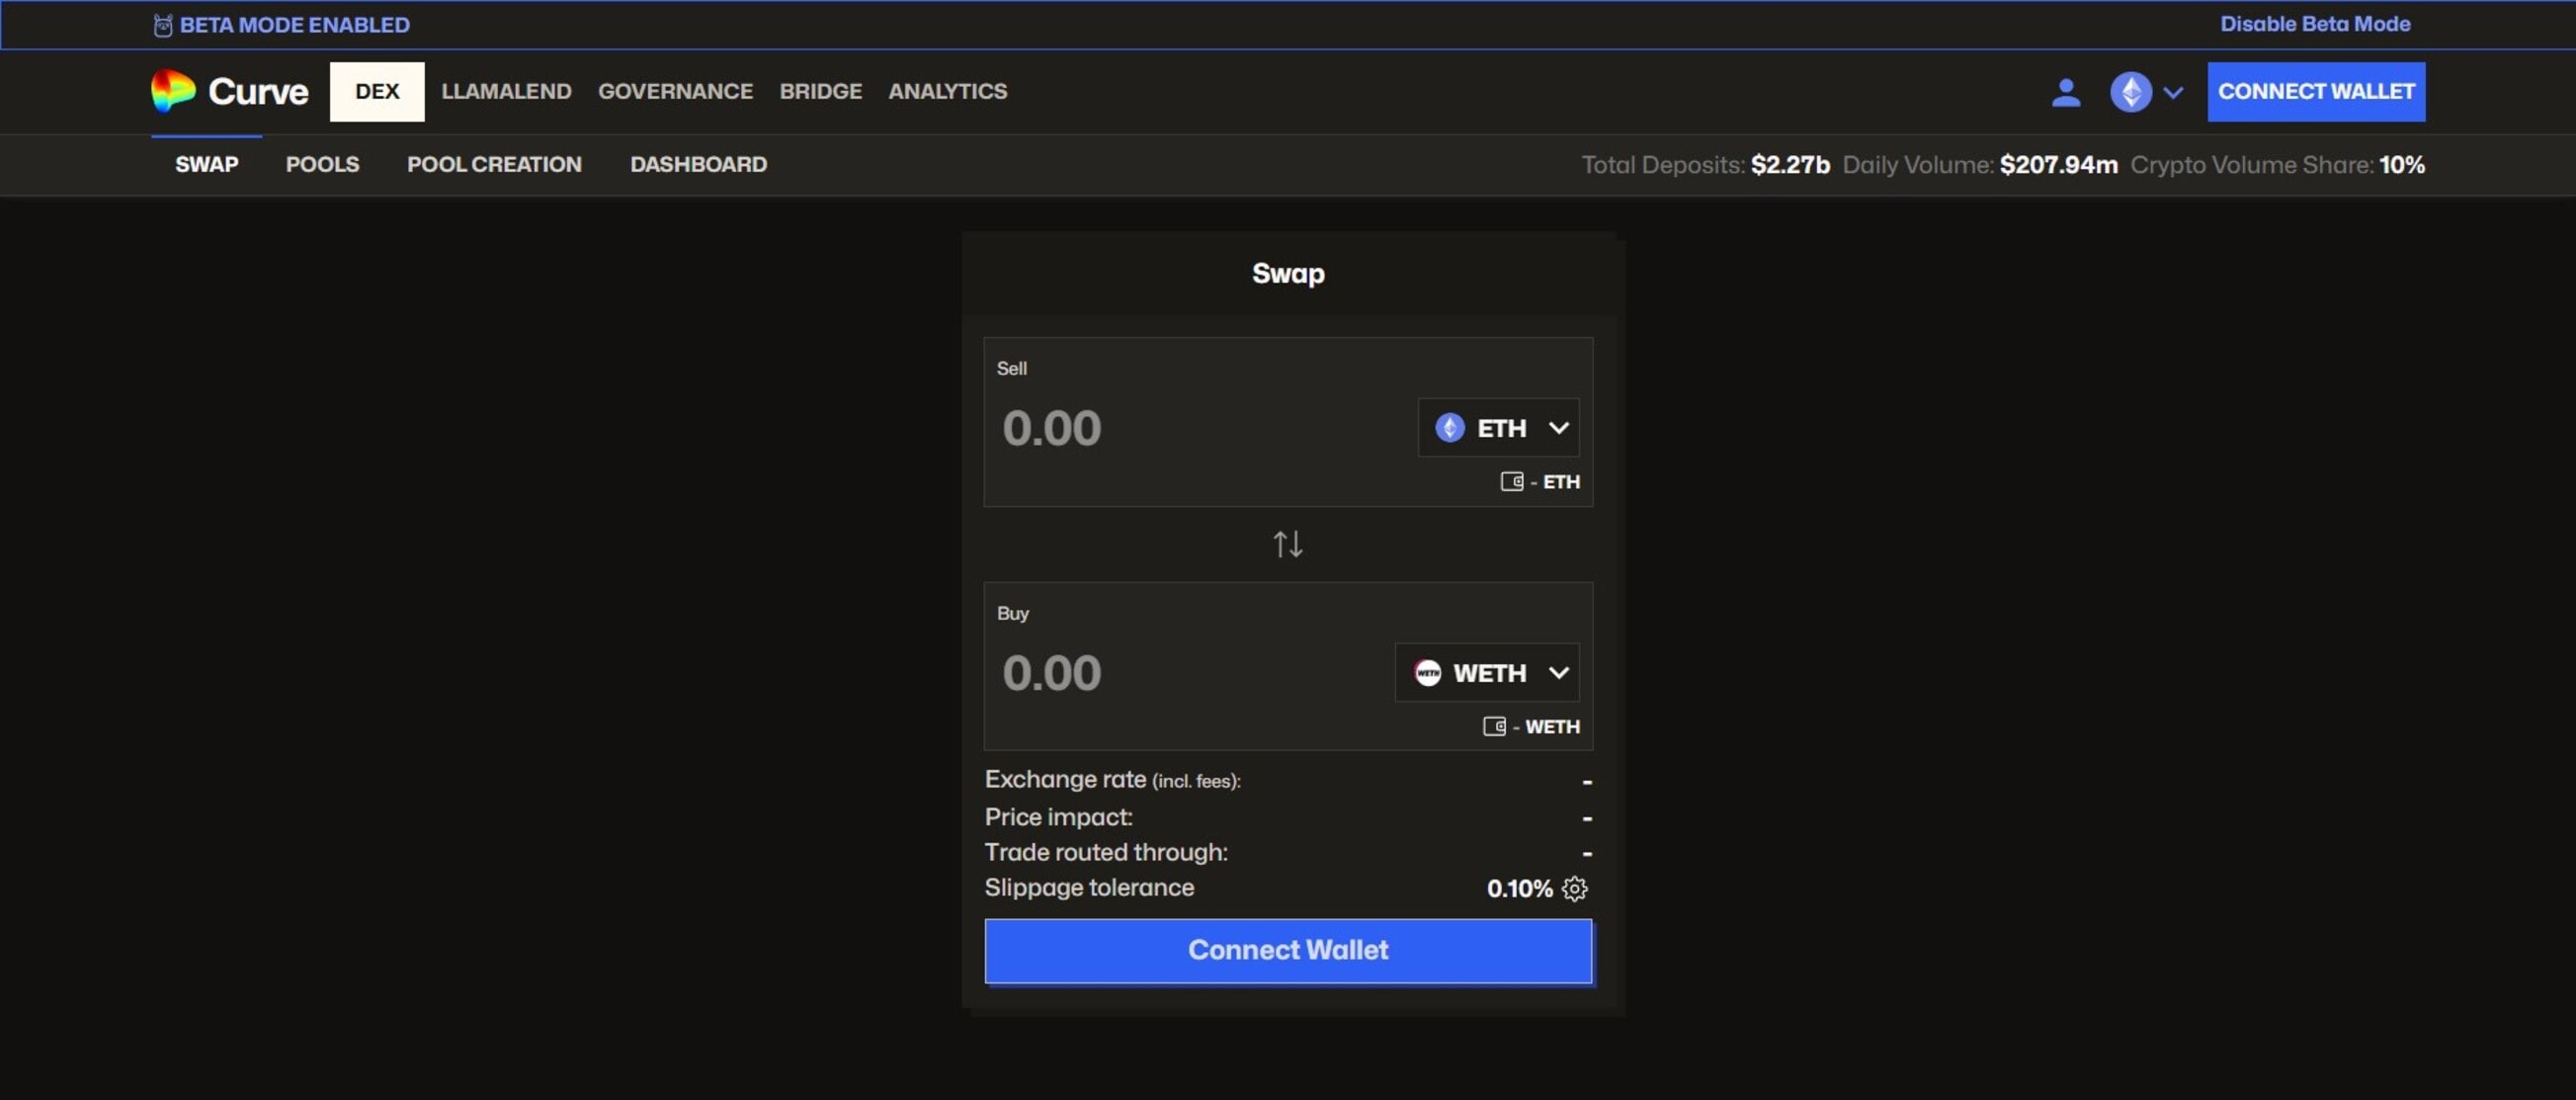
Task: Switch to the DASHBOARD tab
Action: (x=698, y=164)
